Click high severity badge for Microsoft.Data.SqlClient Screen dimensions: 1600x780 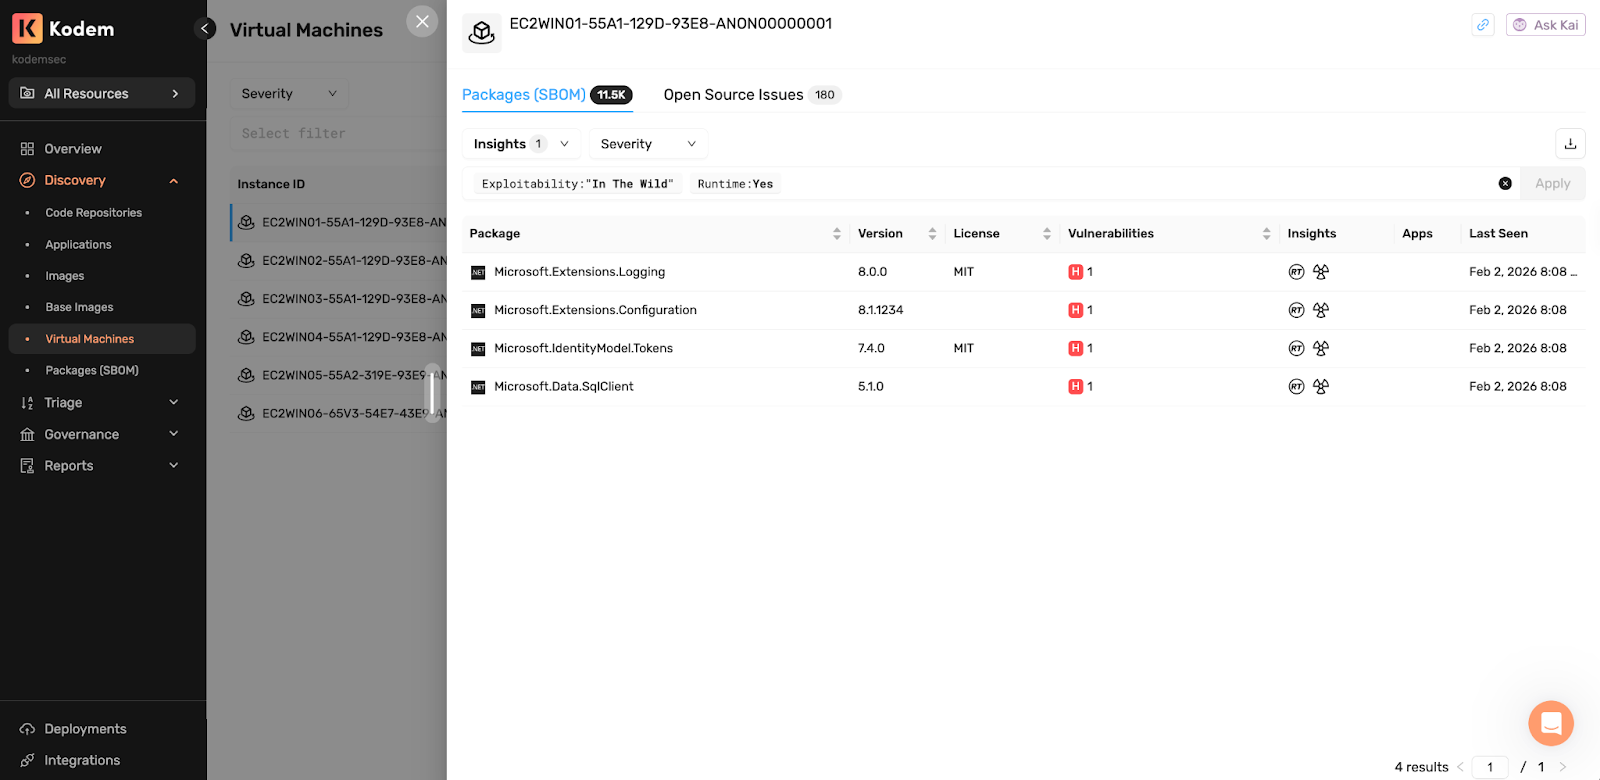[x=1076, y=387]
